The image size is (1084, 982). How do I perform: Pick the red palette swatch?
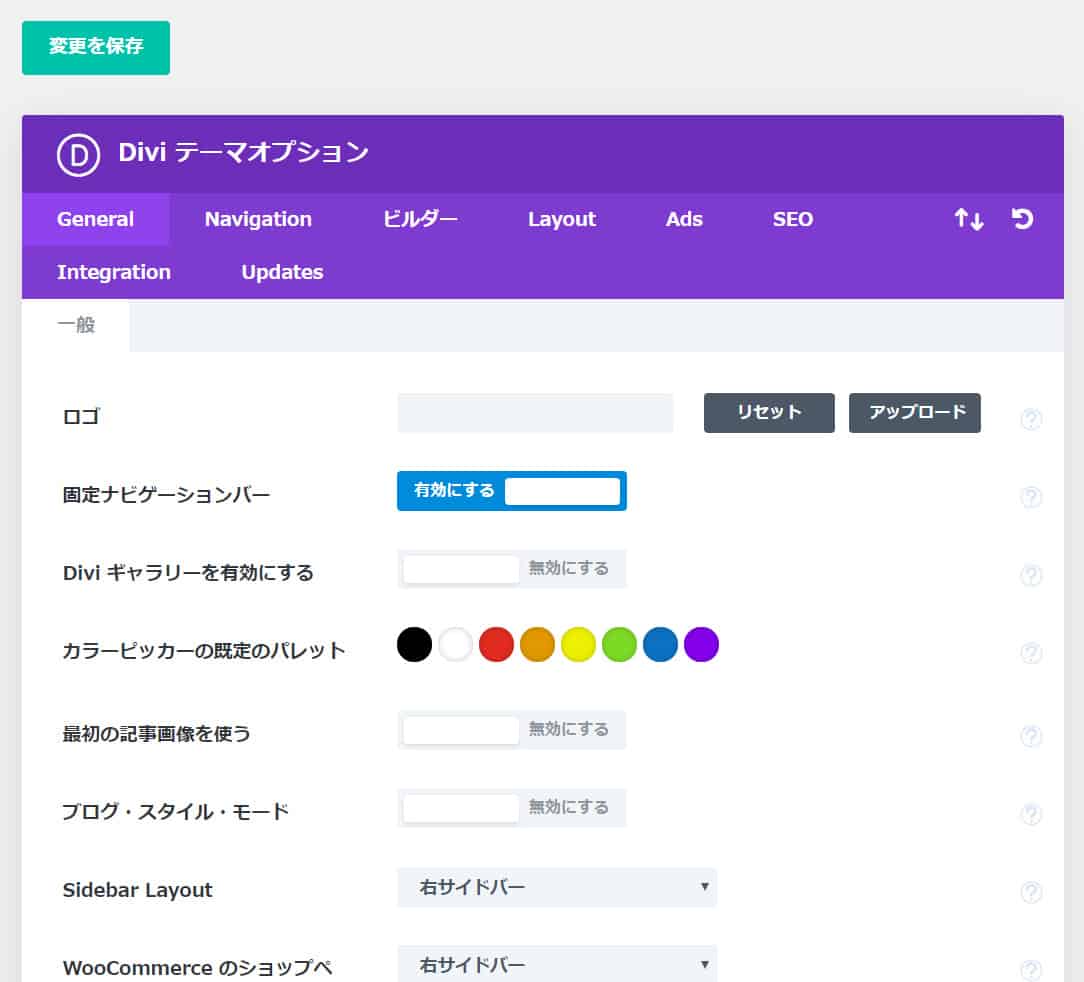[496, 645]
